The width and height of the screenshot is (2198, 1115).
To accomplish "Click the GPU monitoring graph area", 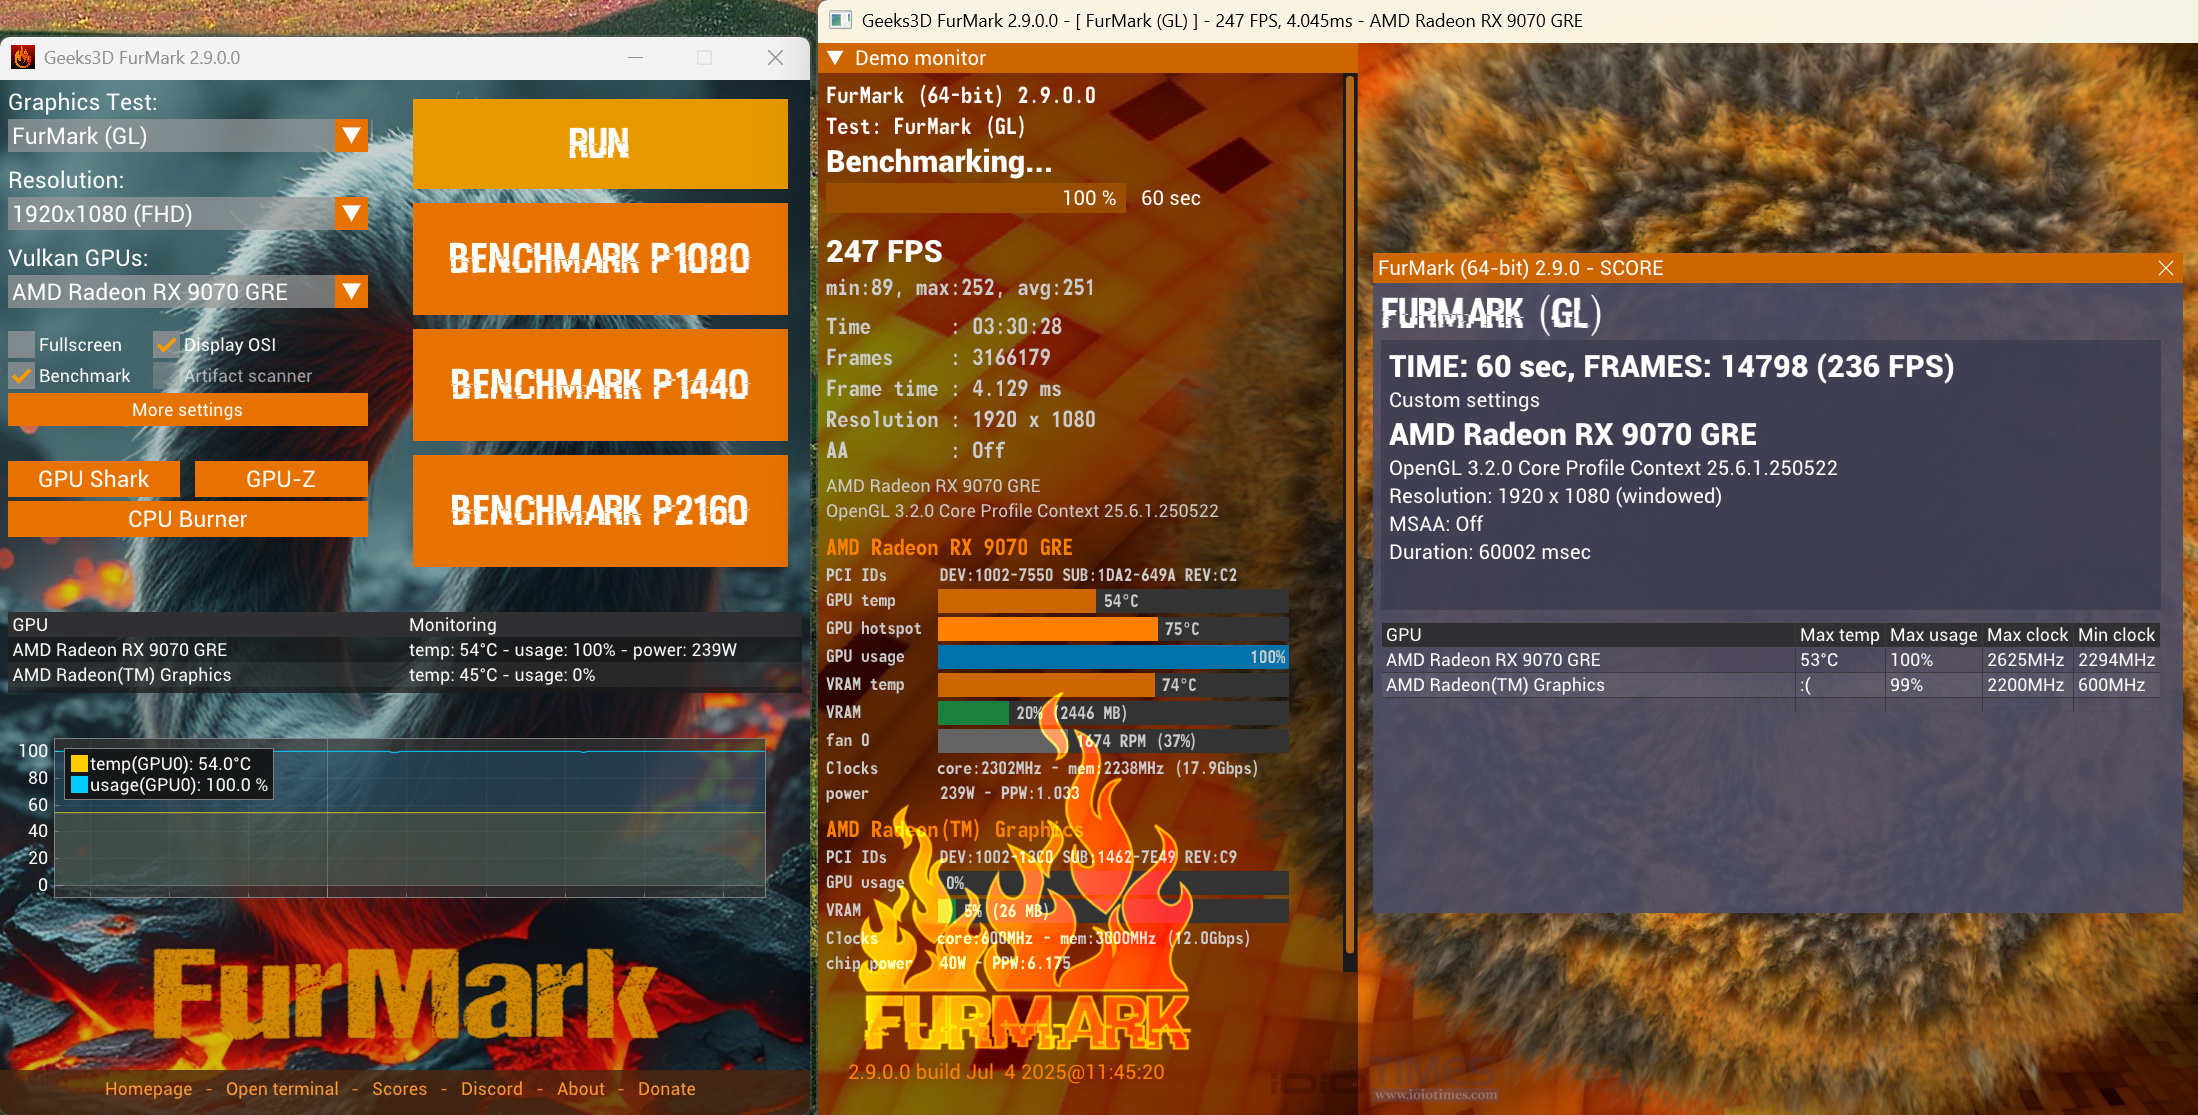I will coord(410,818).
